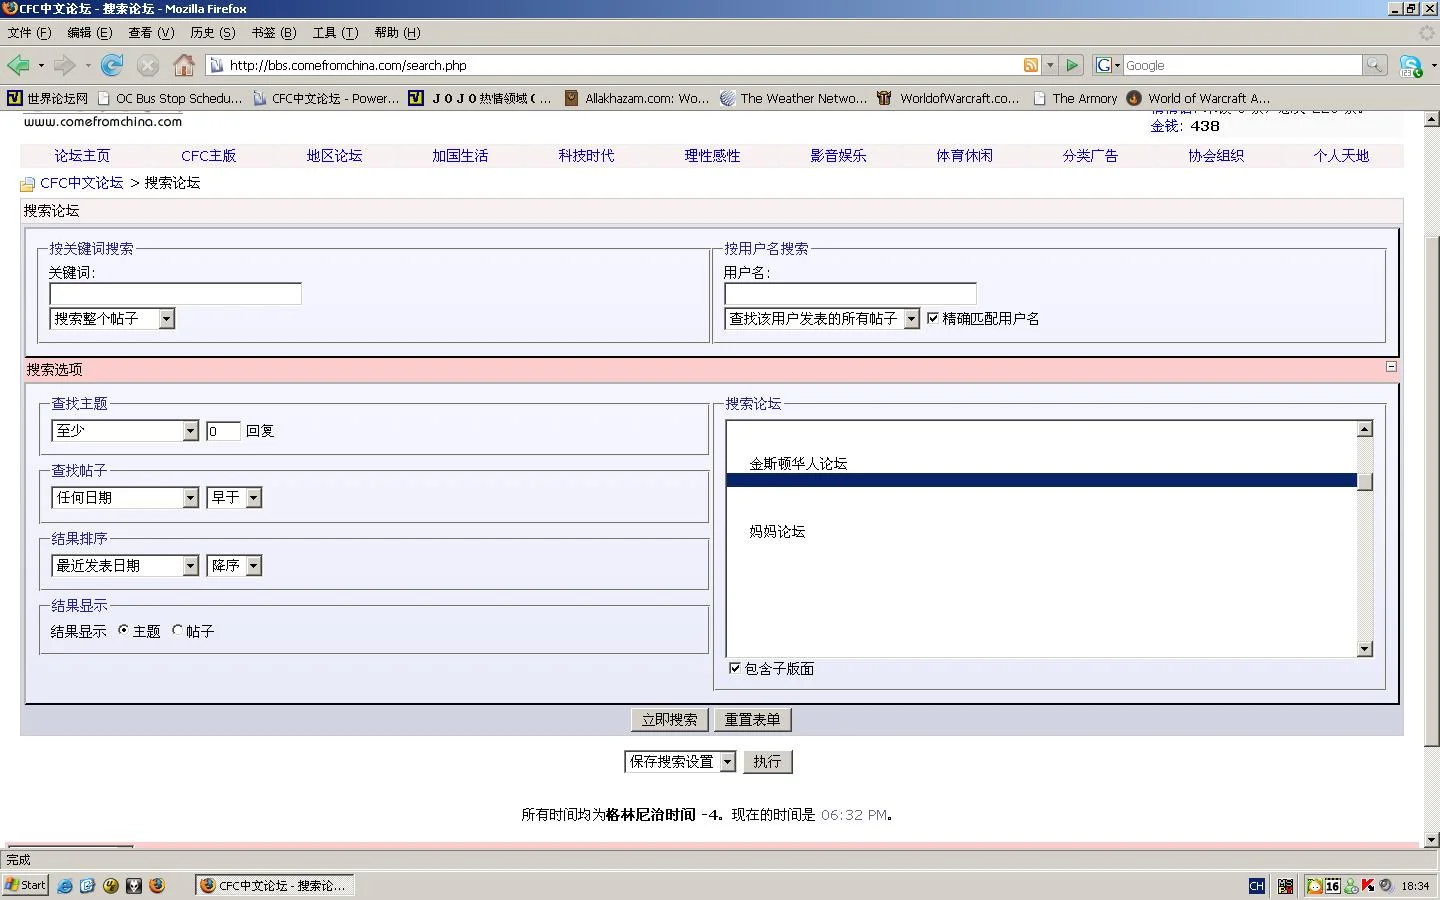Click the Firefox Back arrow button
This screenshot has width=1440, height=900.
pyautogui.click(x=18, y=66)
